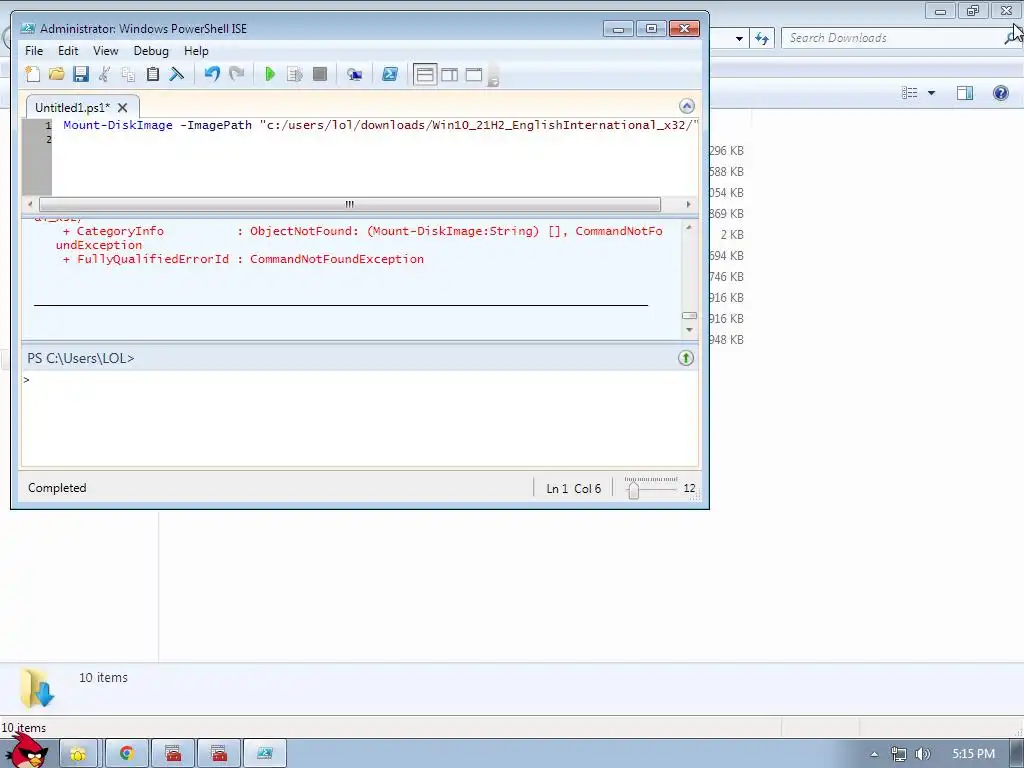
Task: Redo using the gray redo arrow
Action: (x=236, y=74)
